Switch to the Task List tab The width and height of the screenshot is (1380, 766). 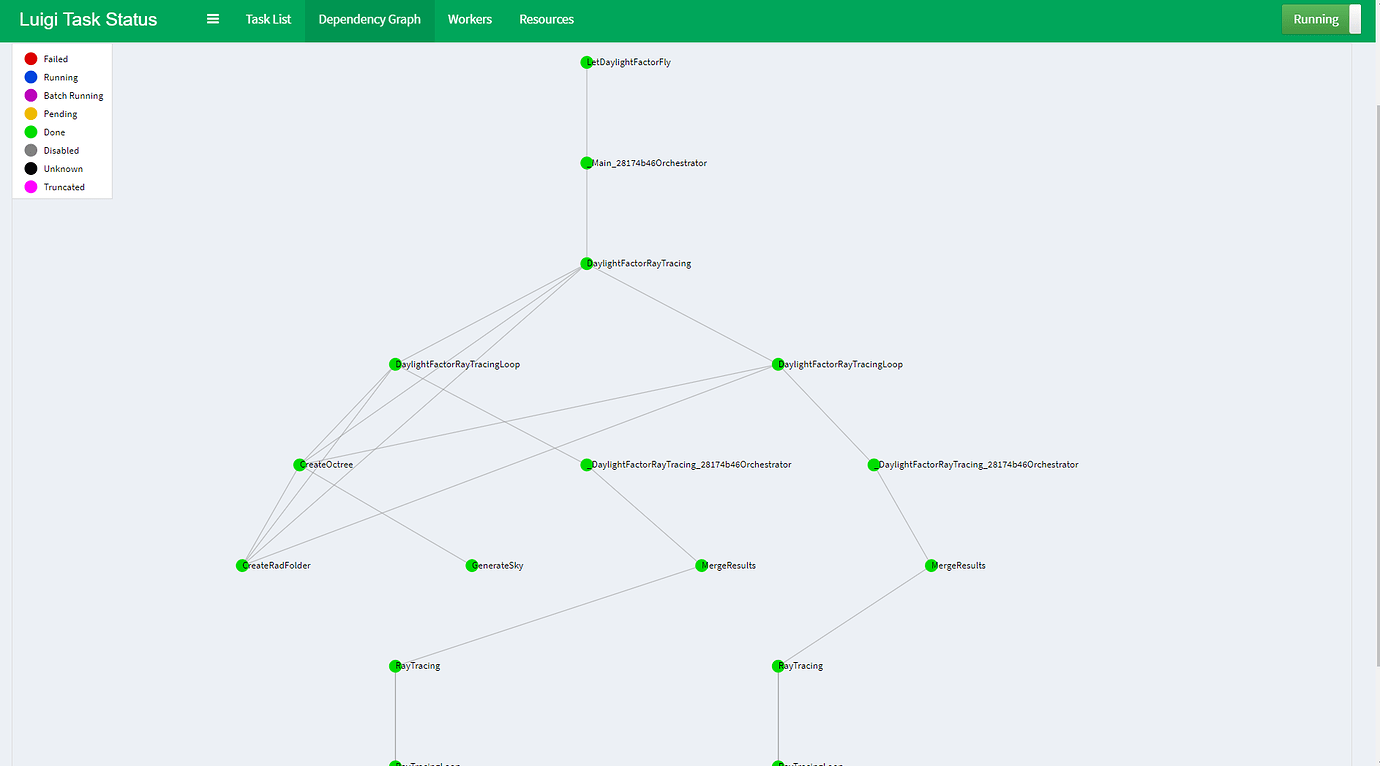coord(268,19)
